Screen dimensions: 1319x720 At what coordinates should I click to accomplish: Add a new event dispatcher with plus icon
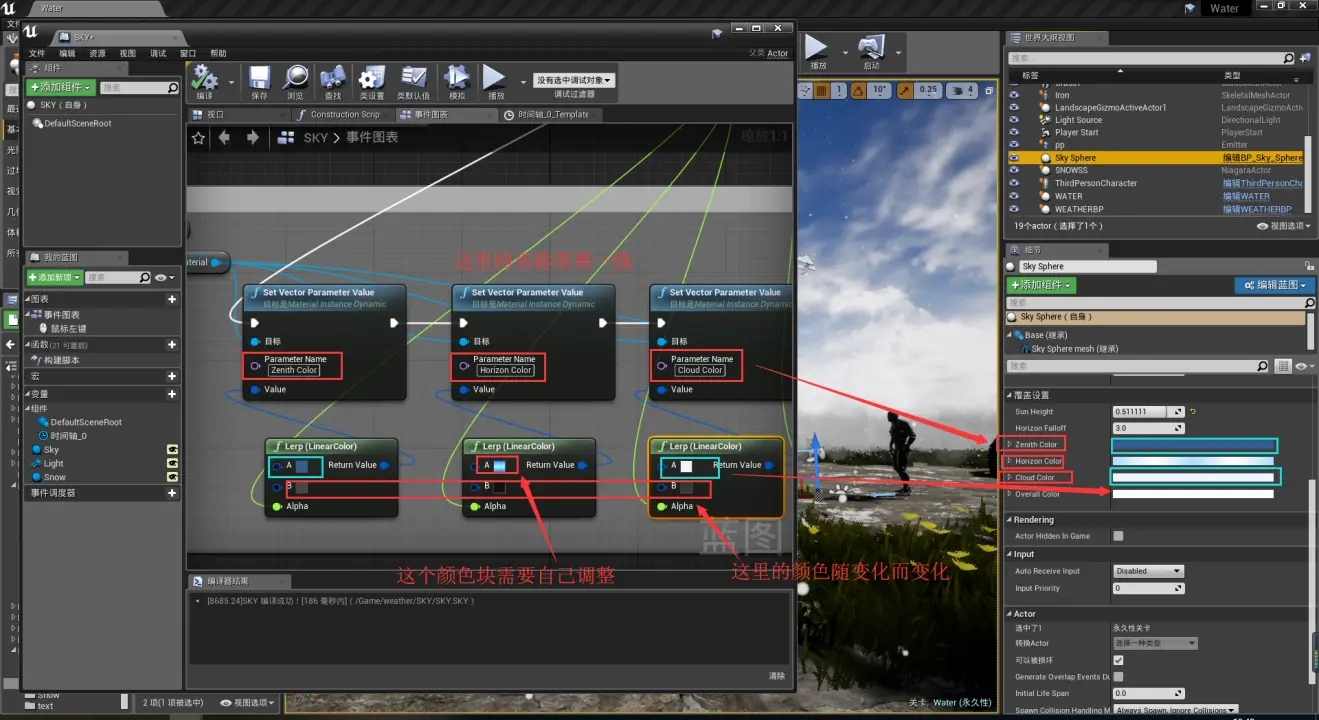[172, 493]
